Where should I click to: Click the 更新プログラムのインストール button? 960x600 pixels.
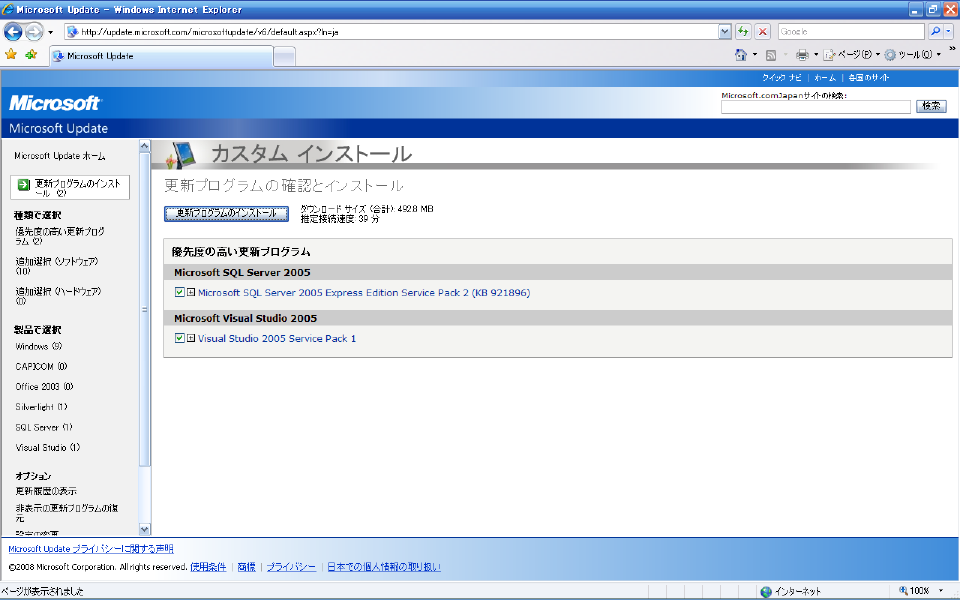(x=227, y=213)
